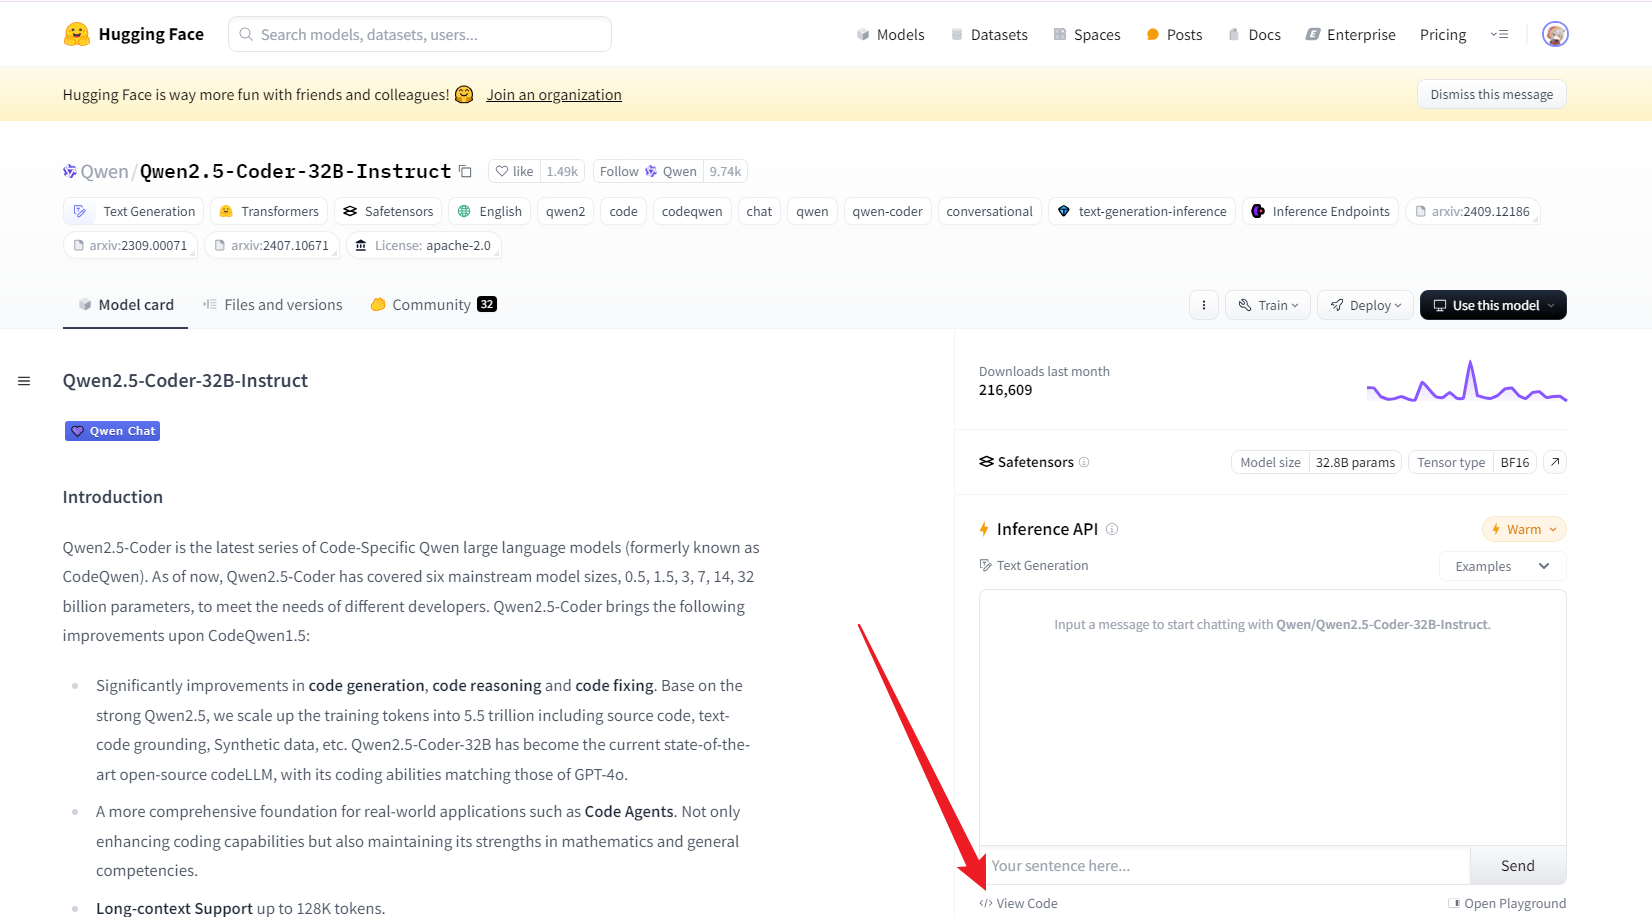Open the table of contents hamburger icon
Screen dimensions: 1652x917
24,381
